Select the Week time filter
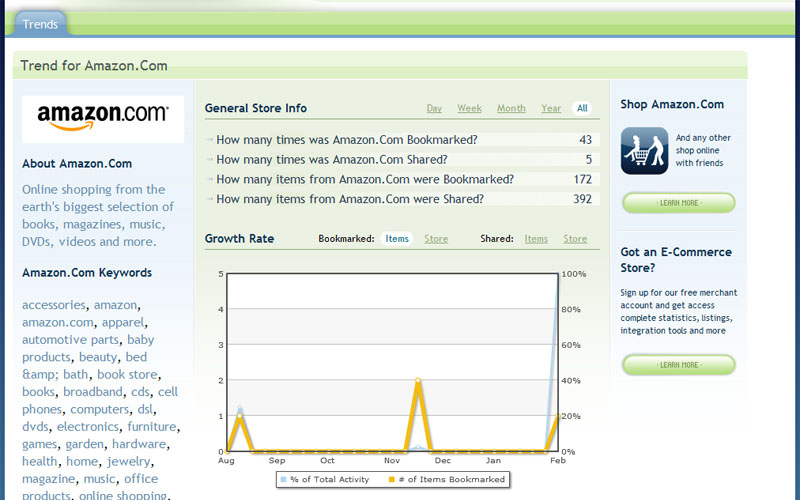Image resolution: width=800 pixels, height=500 pixels. [x=469, y=108]
